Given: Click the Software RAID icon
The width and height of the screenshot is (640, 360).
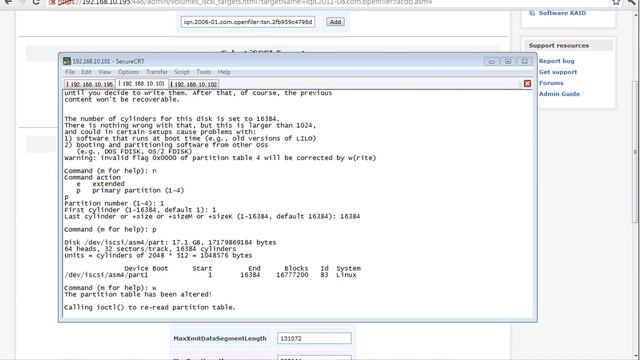Looking at the screenshot, I should [532, 13].
